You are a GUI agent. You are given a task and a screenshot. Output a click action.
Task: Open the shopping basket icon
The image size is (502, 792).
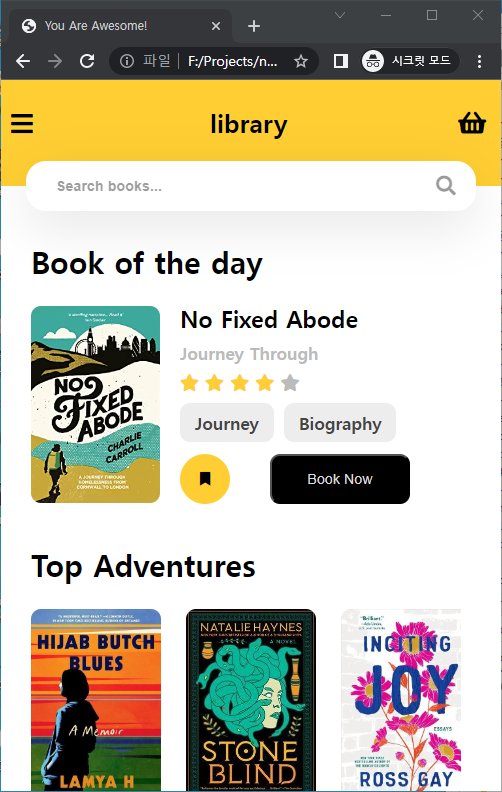472,123
